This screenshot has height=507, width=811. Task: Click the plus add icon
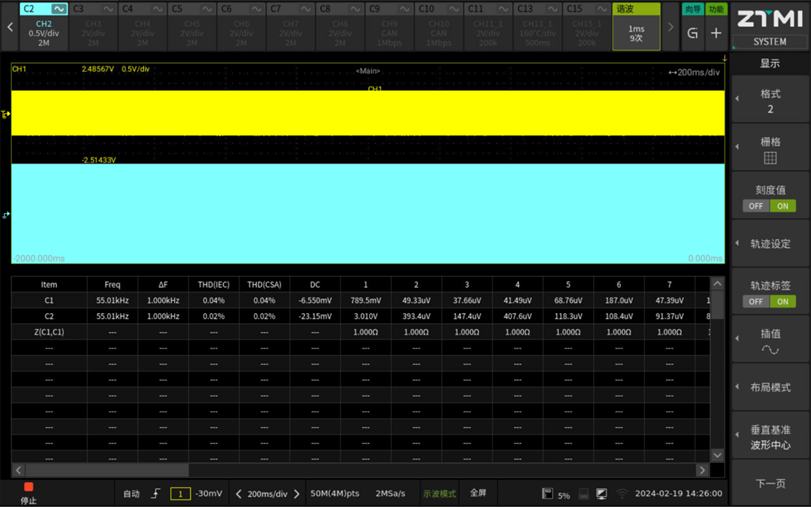(716, 34)
